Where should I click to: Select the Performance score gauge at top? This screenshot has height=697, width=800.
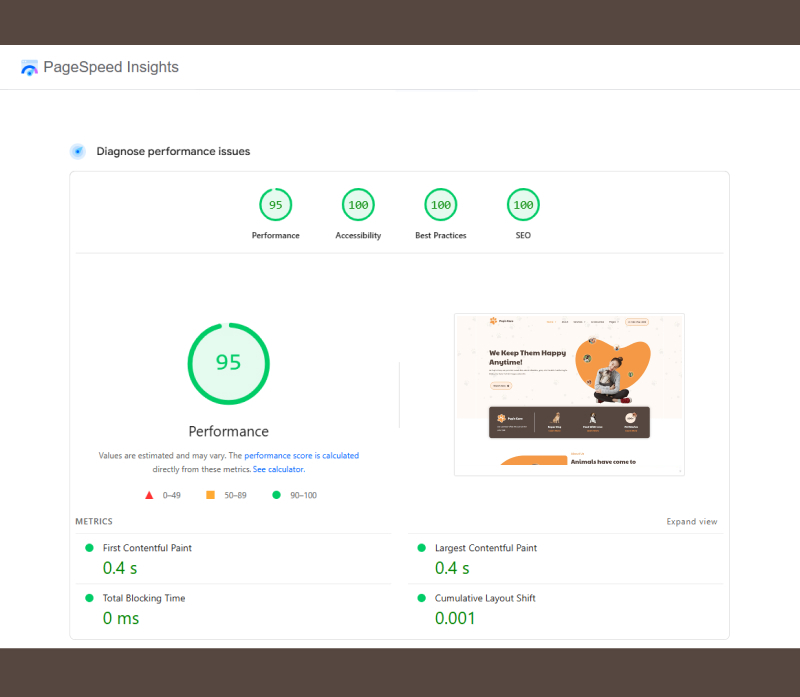(x=275, y=205)
